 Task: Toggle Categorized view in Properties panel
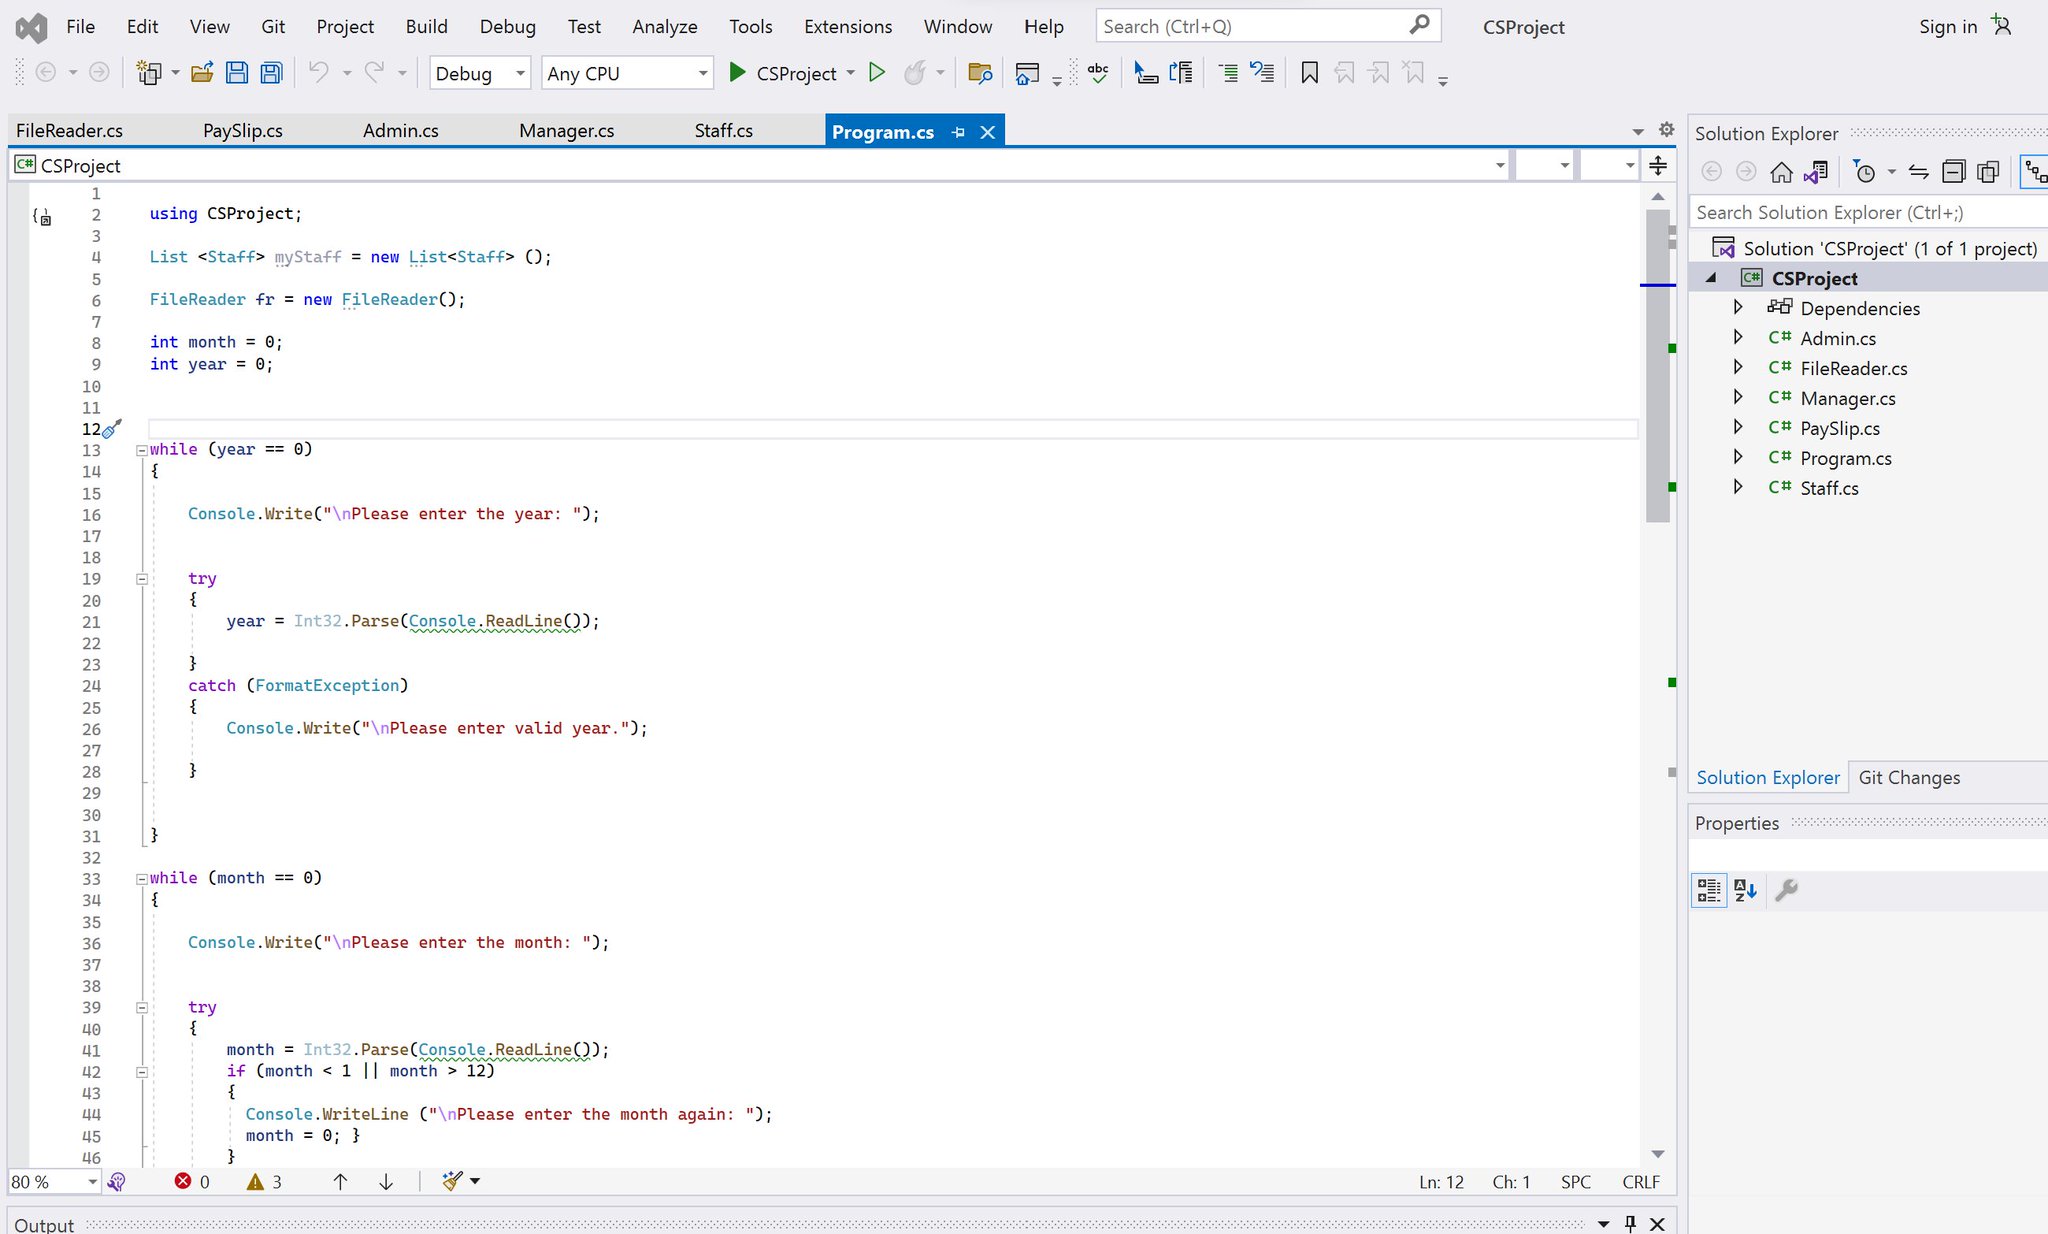pos(1709,890)
